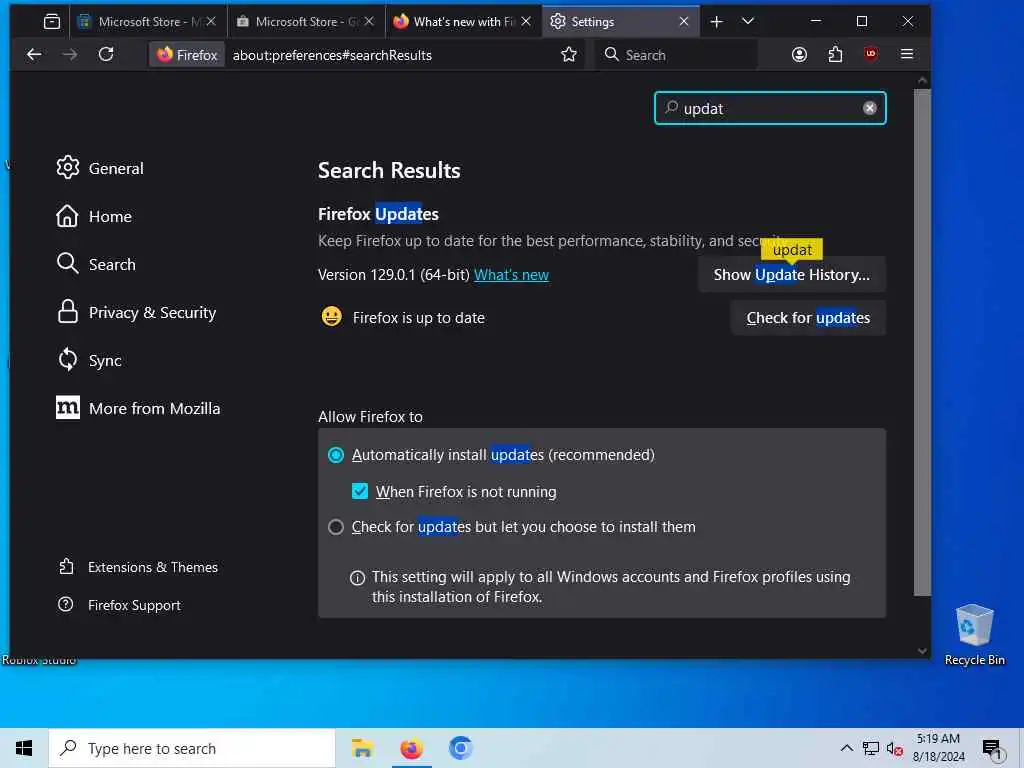1024x768 pixels.
Task: Click Show Update History button
Action: [x=792, y=275]
